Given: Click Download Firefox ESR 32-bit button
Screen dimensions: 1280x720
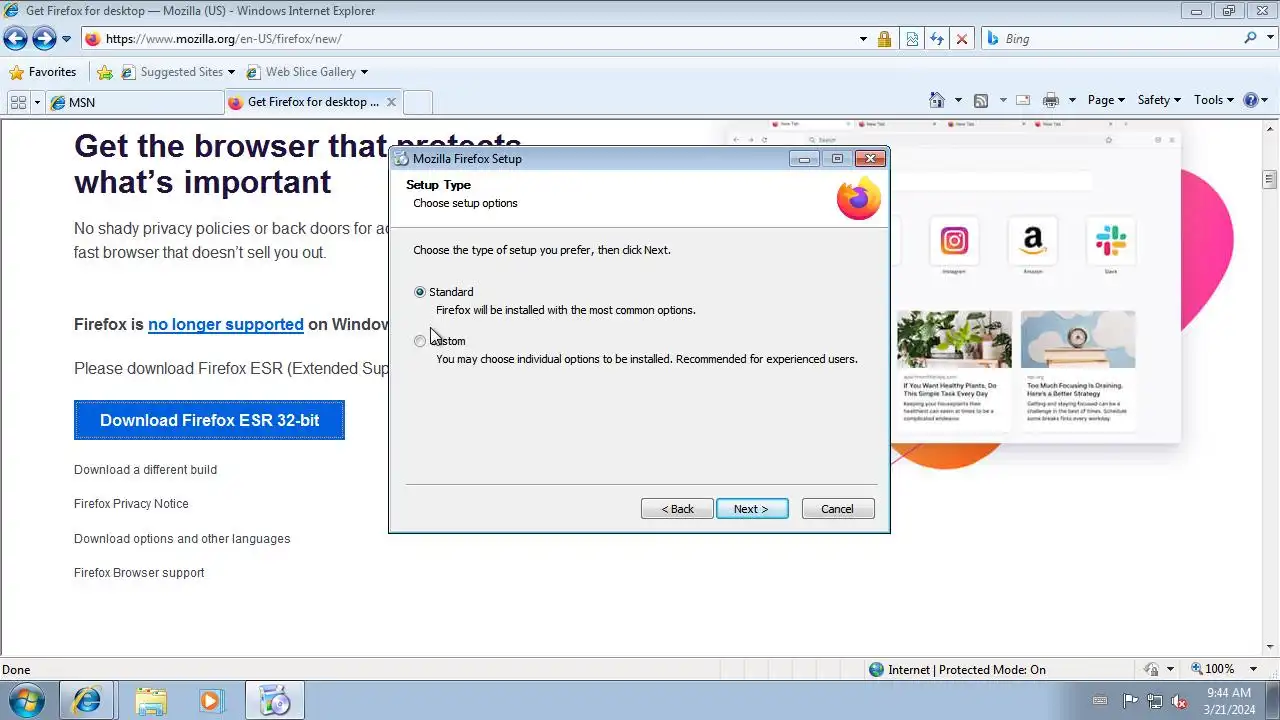Looking at the screenshot, I should point(209,420).
